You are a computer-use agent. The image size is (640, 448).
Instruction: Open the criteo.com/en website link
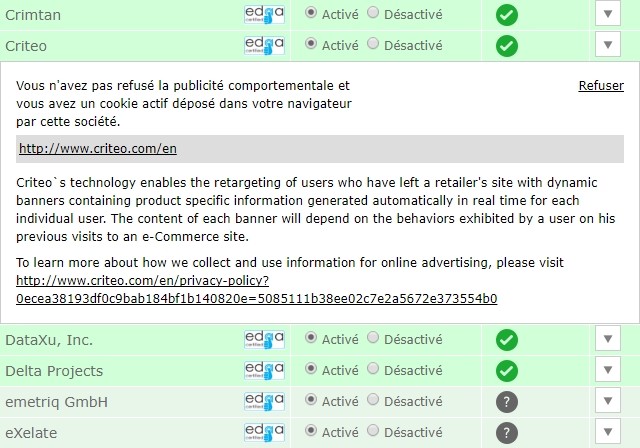point(98,149)
